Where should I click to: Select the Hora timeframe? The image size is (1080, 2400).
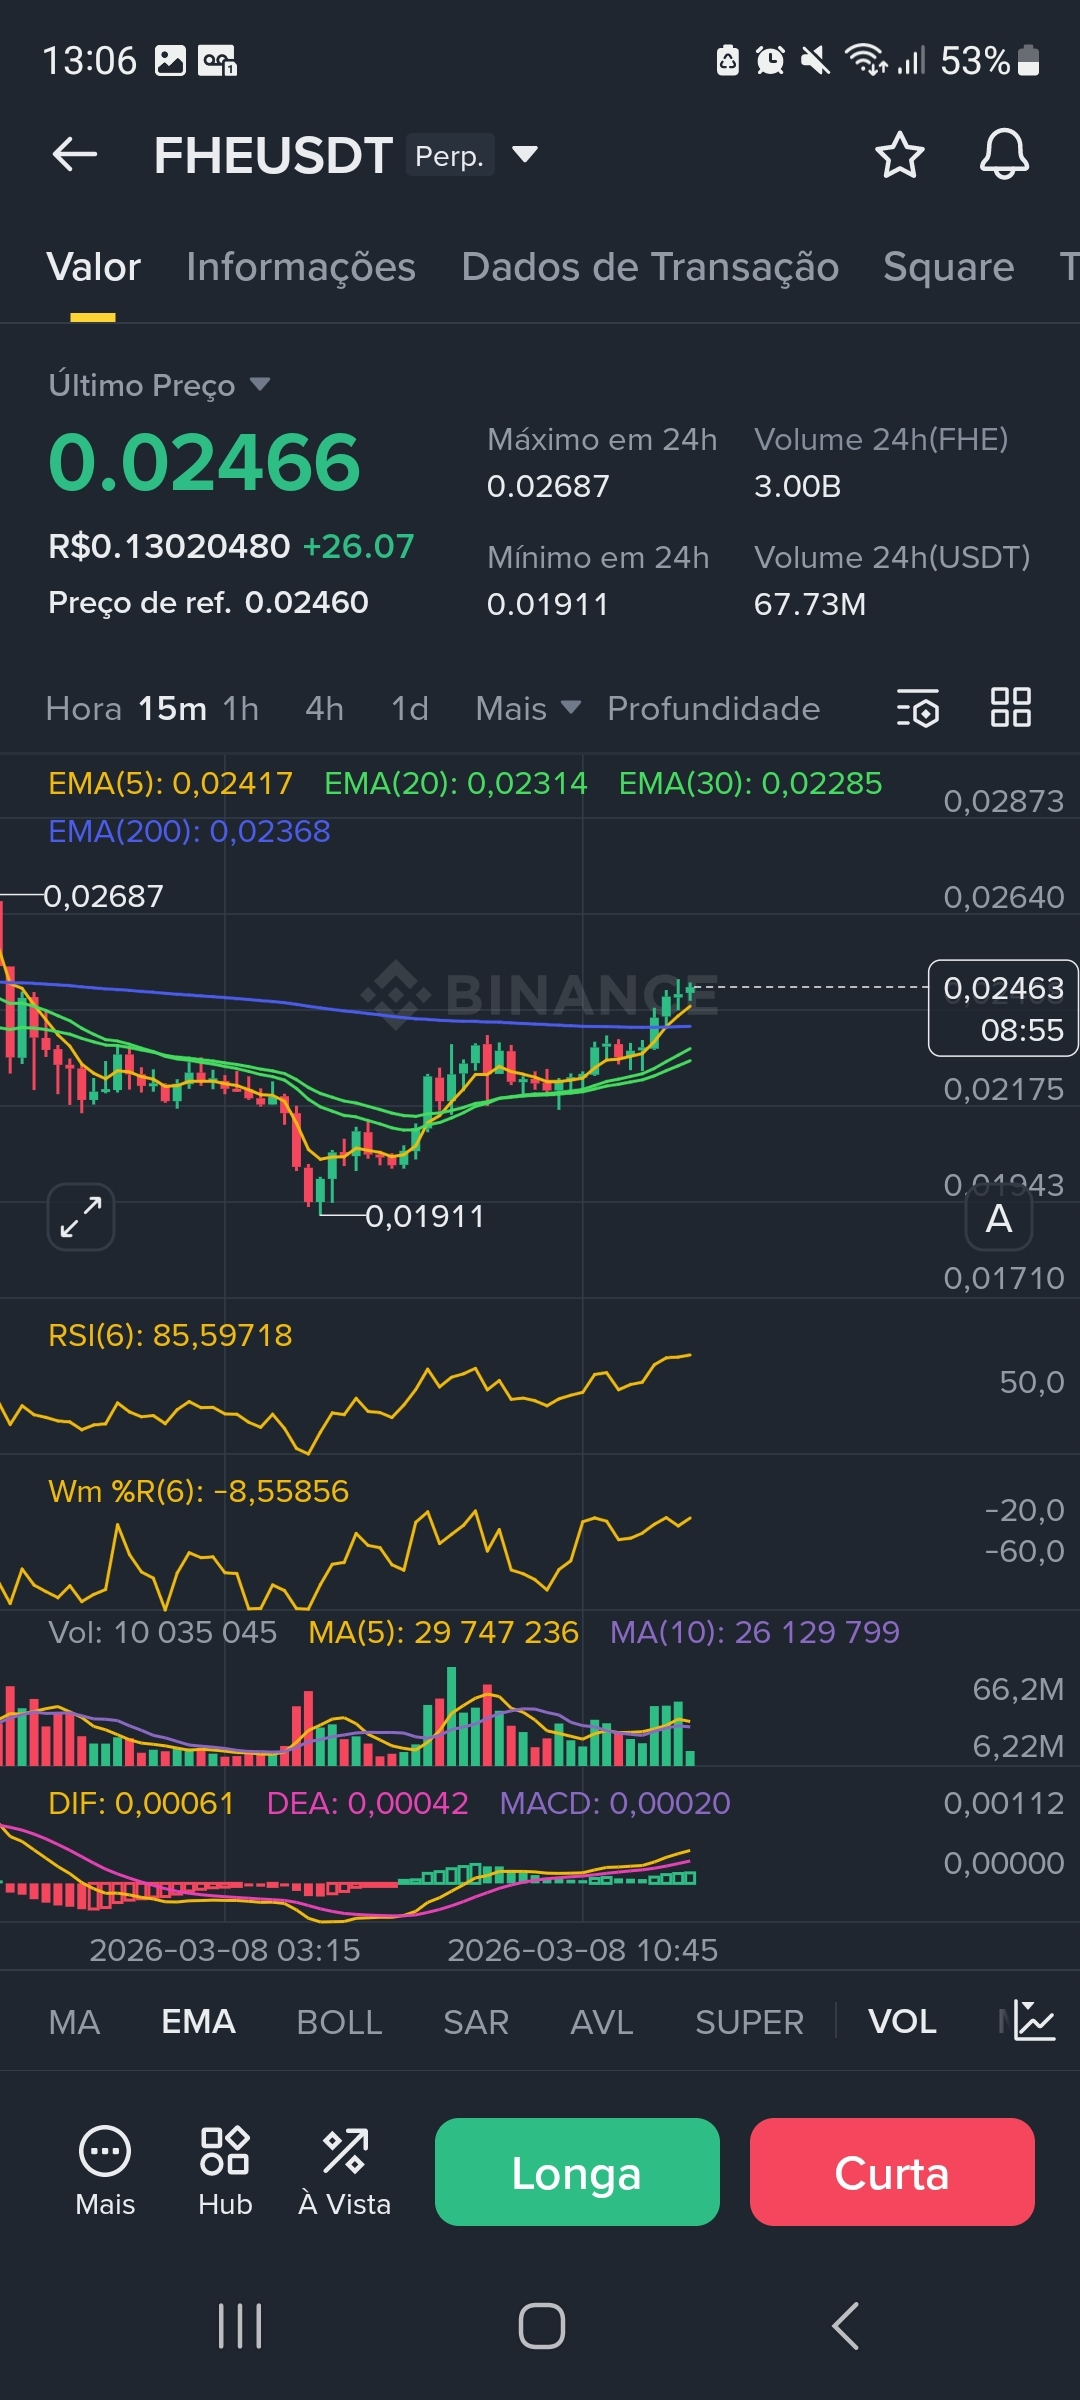click(x=83, y=708)
